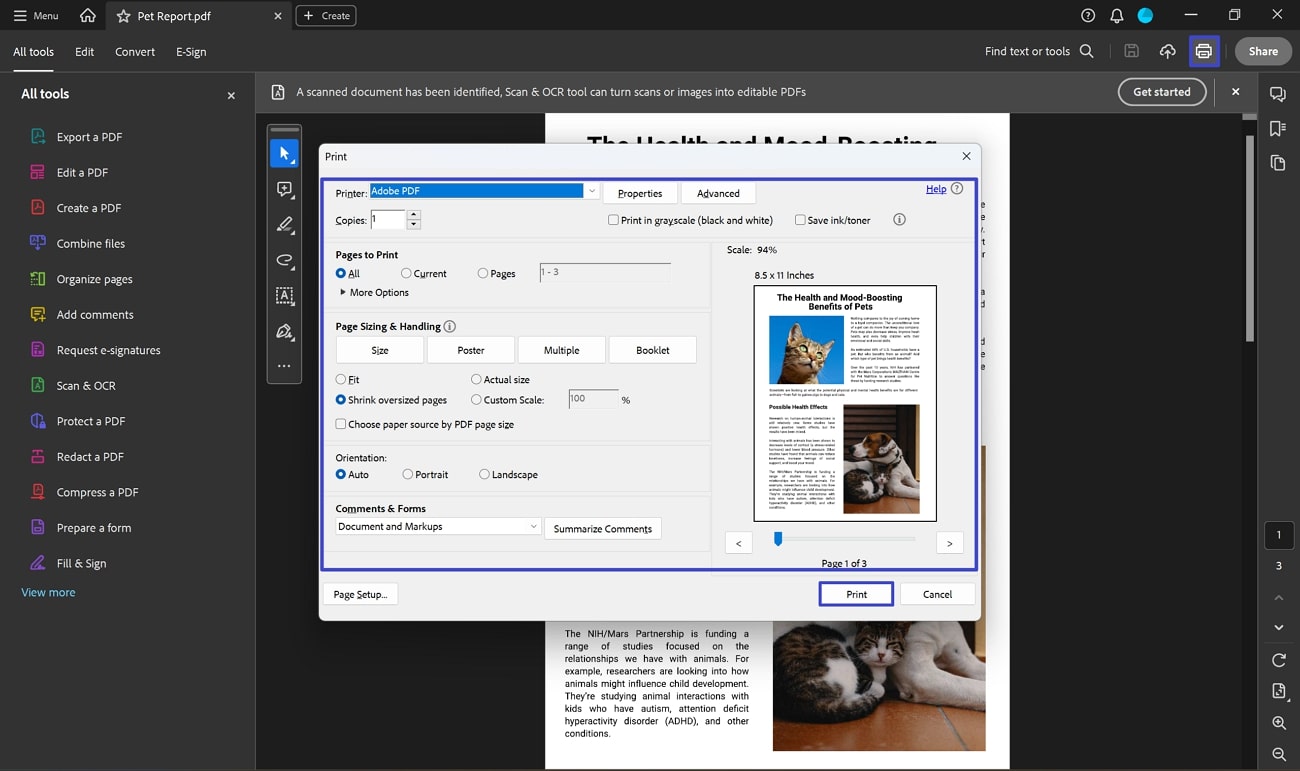Select the arrow selection tool in the toolbar
Viewport: 1300px width, 771px height.
(284, 153)
